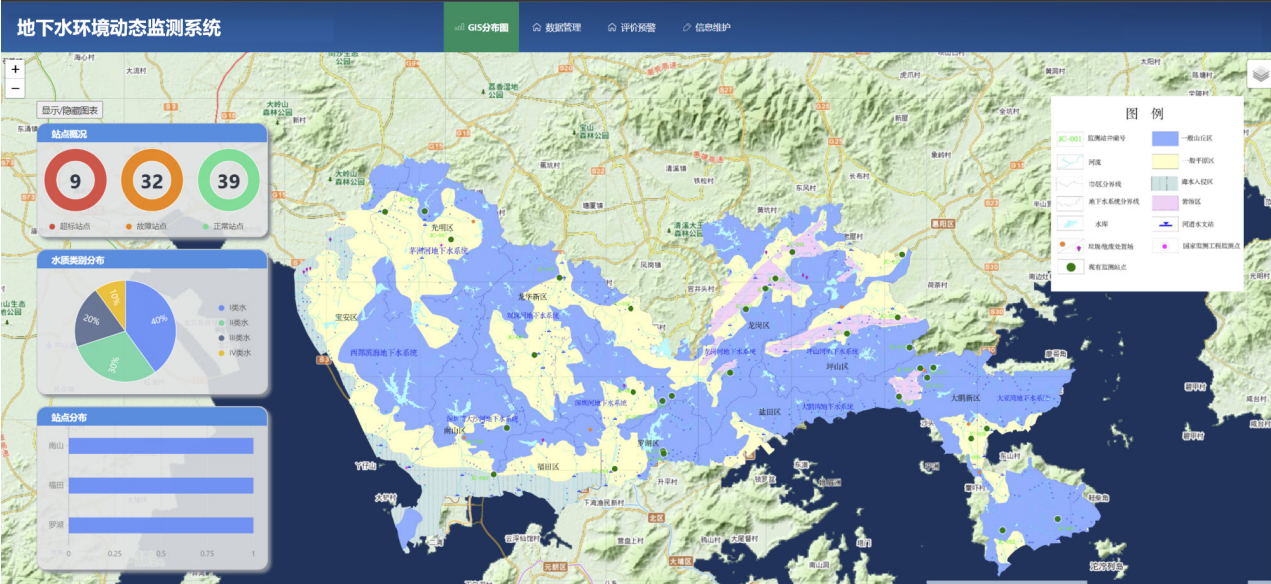Image resolution: width=1271 pixels, height=584 pixels.
Task: Click the orange 故障站点 ring showing 32
Action: pos(152,181)
